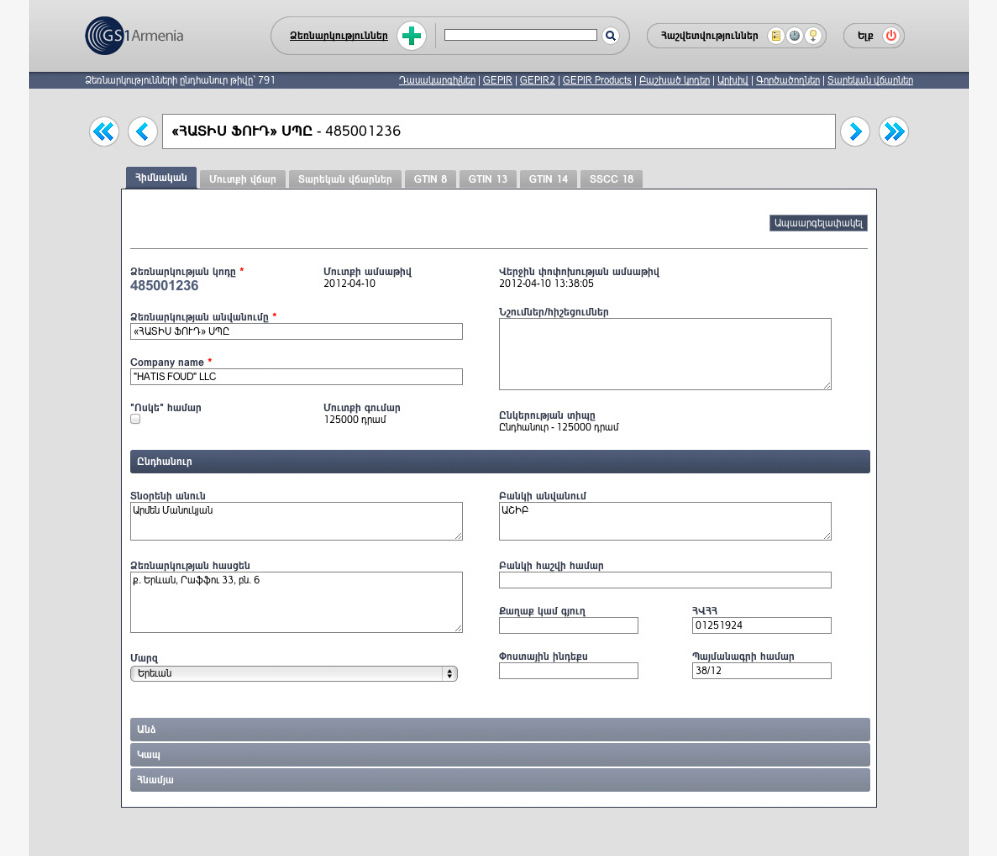997x856 pixels.
Task: Click the text Ընդհանուր - 125000 դրամ
Action: click(x=559, y=427)
